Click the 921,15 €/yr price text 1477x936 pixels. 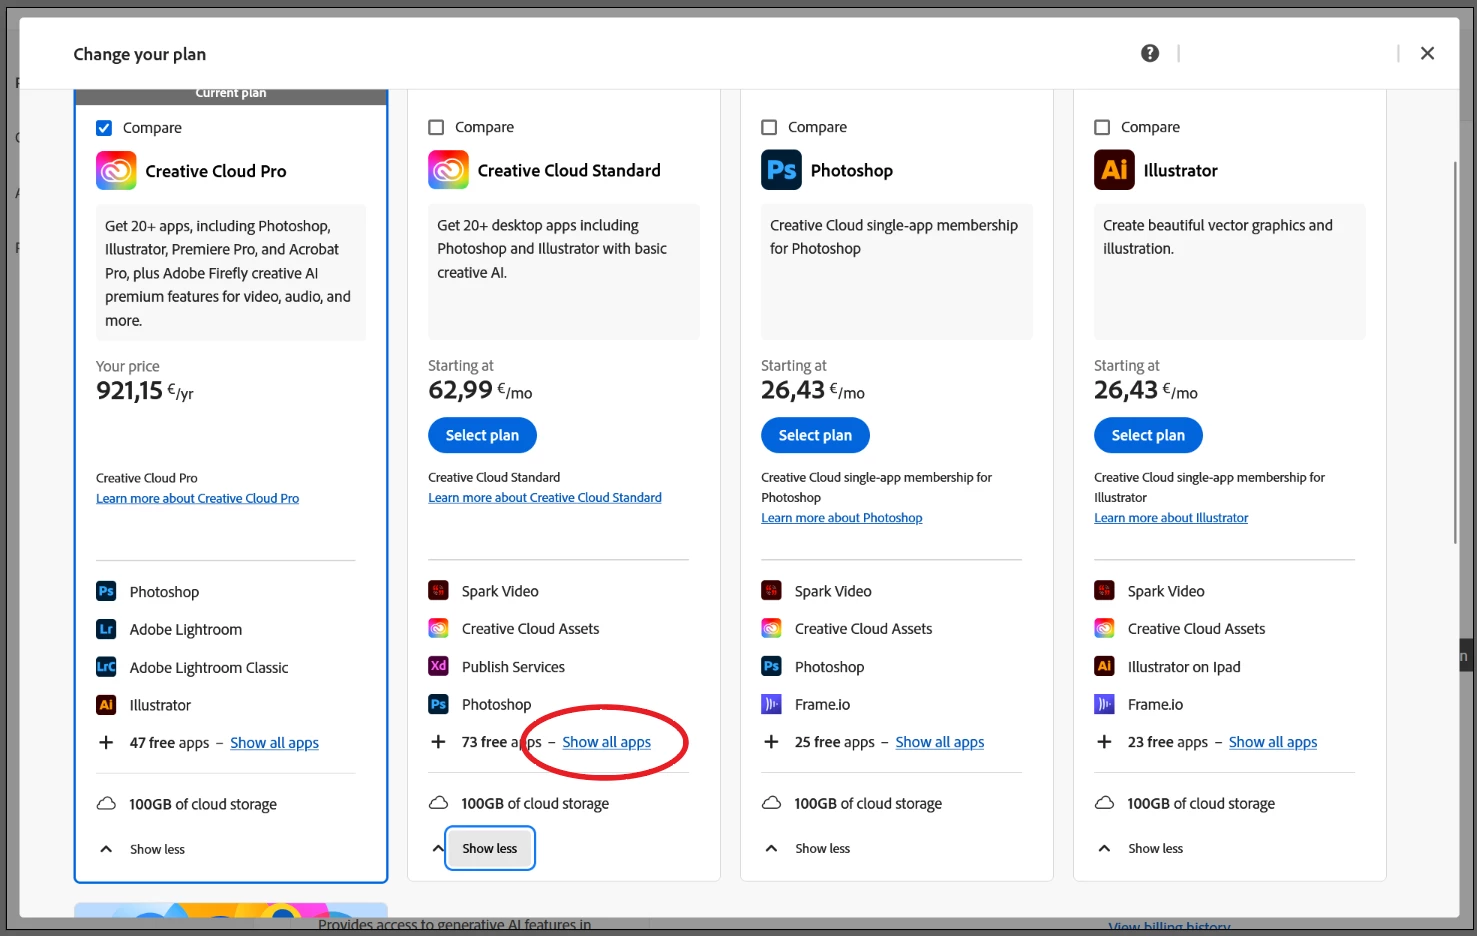(145, 391)
